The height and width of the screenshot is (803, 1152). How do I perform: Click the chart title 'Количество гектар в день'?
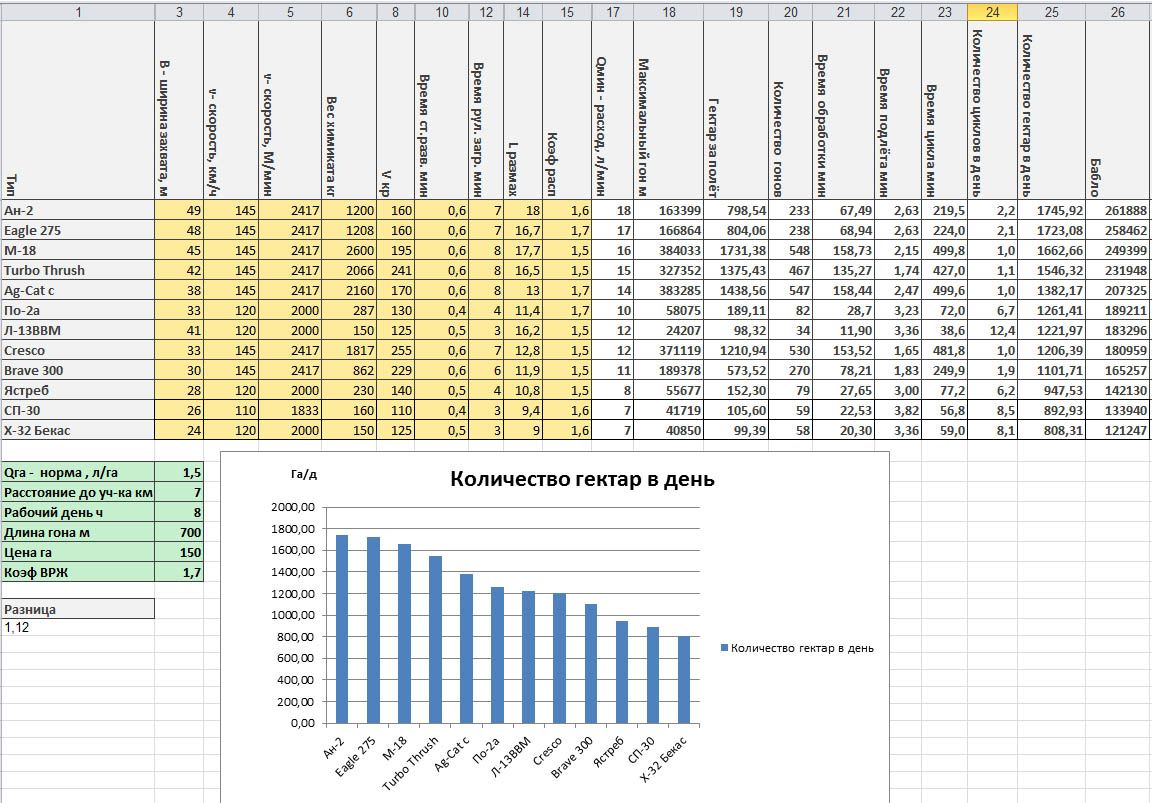click(x=582, y=479)
